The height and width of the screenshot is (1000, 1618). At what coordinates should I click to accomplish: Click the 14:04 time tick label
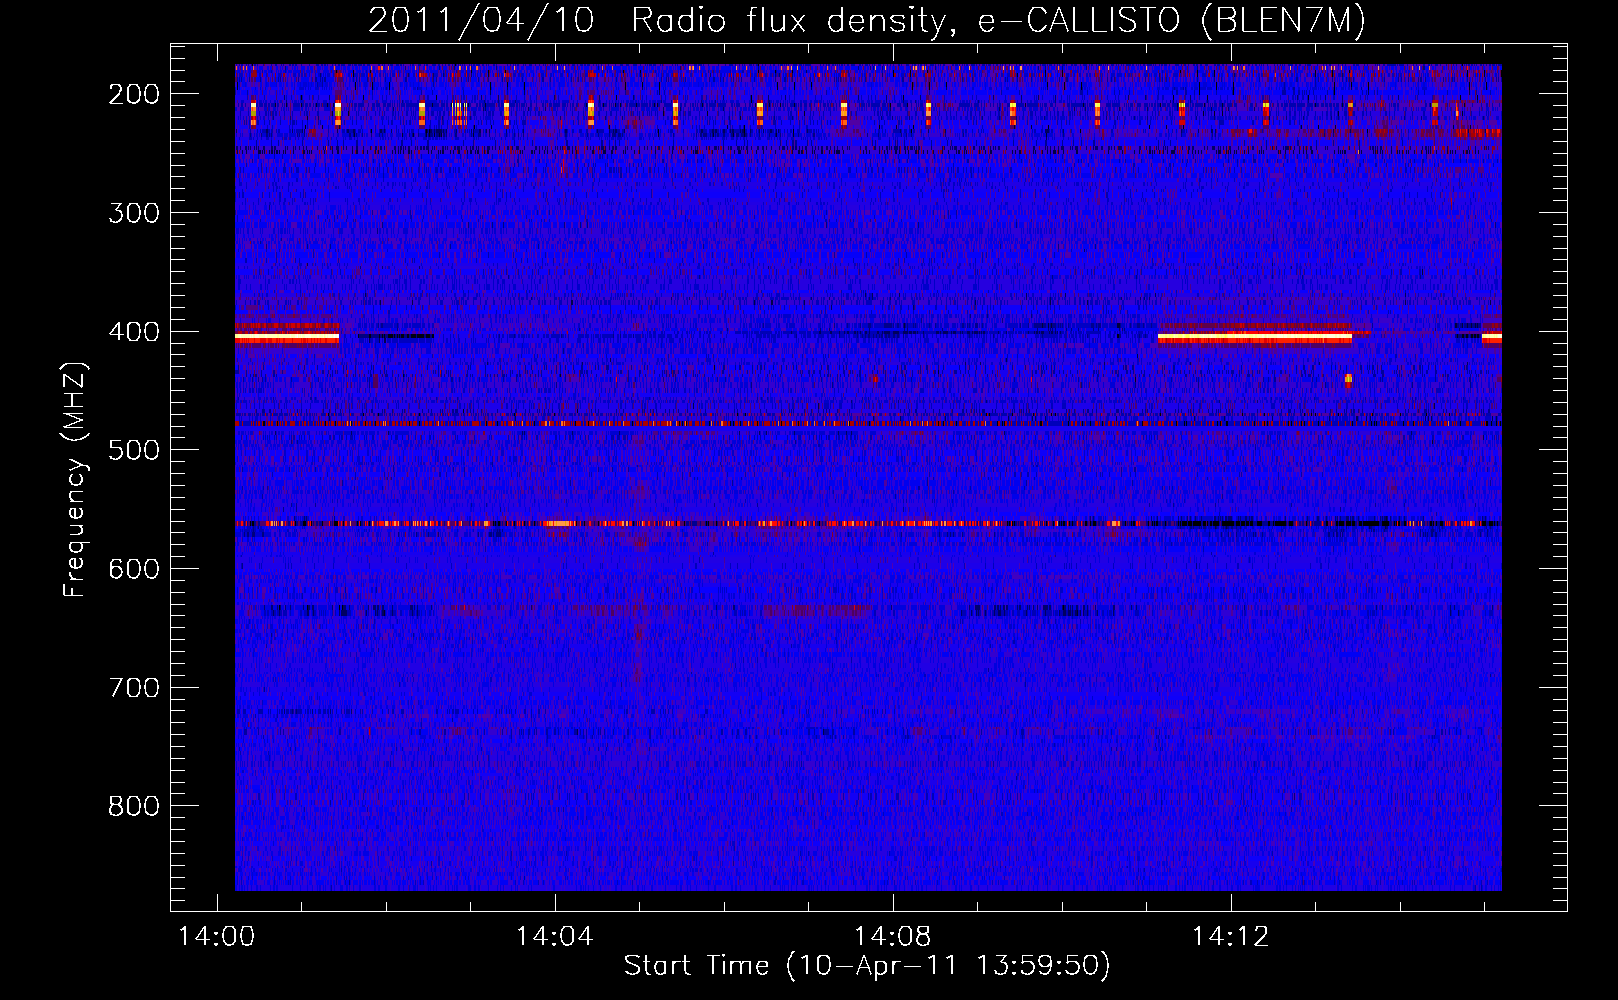(554, 937)
